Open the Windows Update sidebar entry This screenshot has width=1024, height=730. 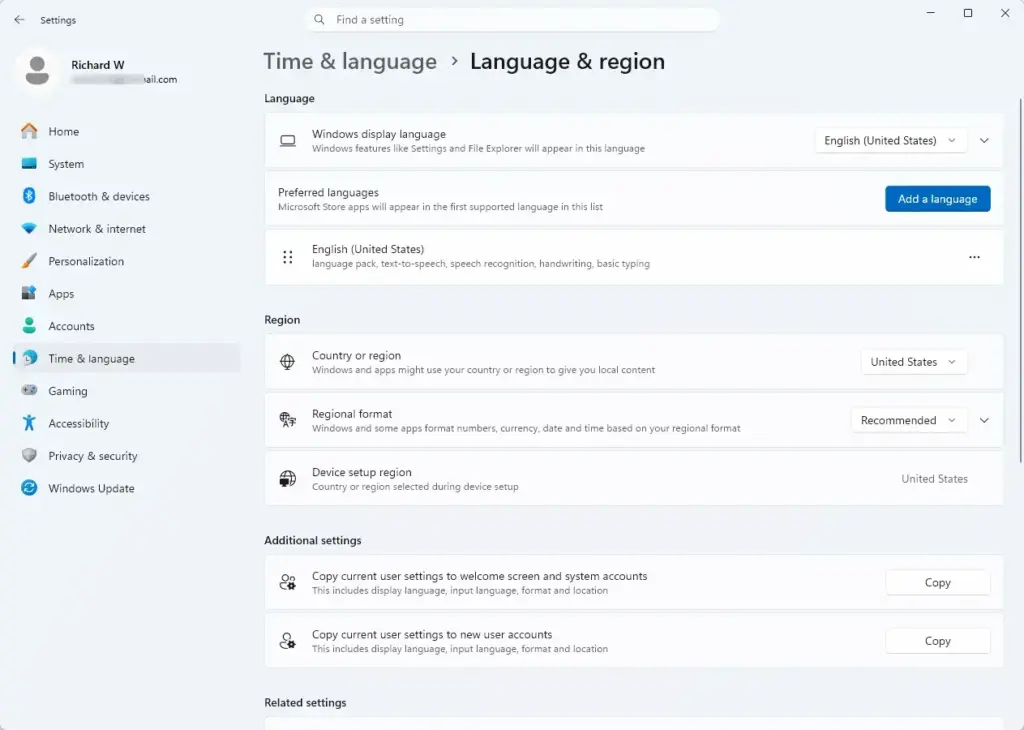127,488
